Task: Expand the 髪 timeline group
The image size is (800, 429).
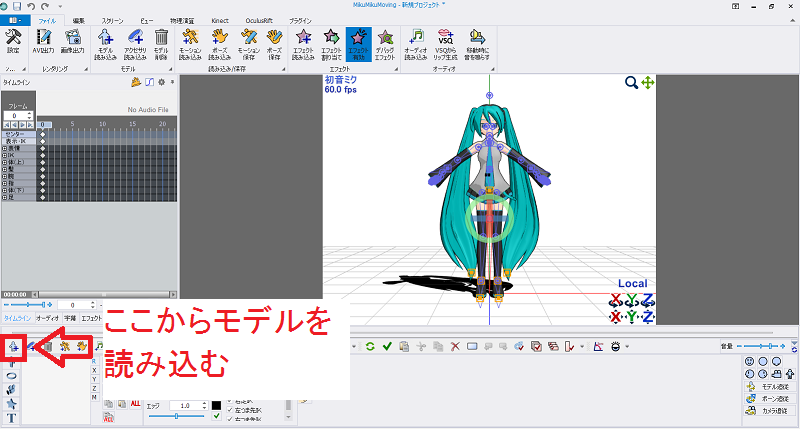Action: [5, 169]
